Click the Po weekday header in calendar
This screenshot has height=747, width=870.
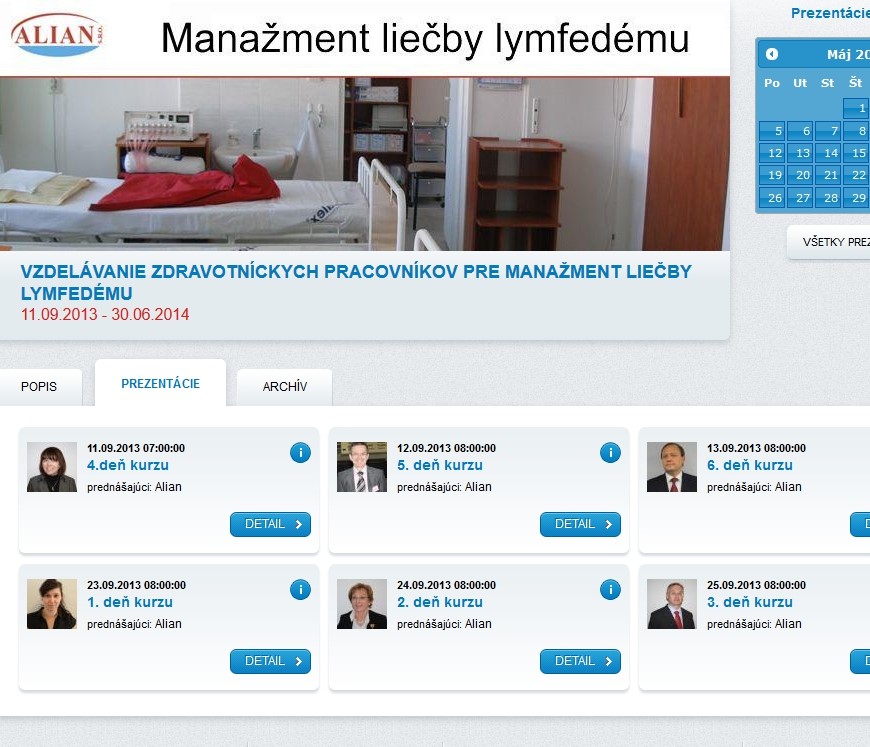(x=772, y=83)
